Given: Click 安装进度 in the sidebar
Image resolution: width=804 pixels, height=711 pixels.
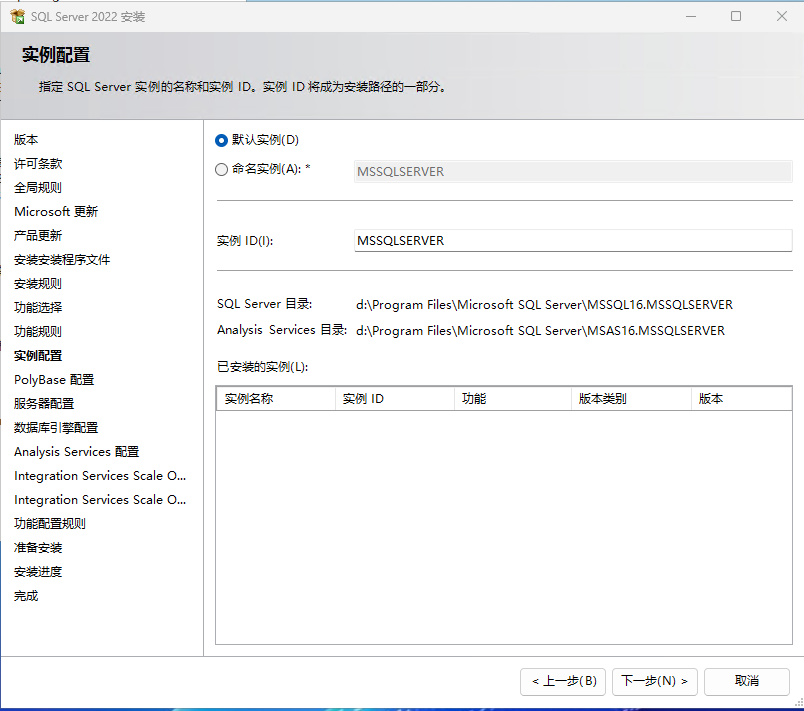Looking at the screenshot, I should tap(38, 572).
